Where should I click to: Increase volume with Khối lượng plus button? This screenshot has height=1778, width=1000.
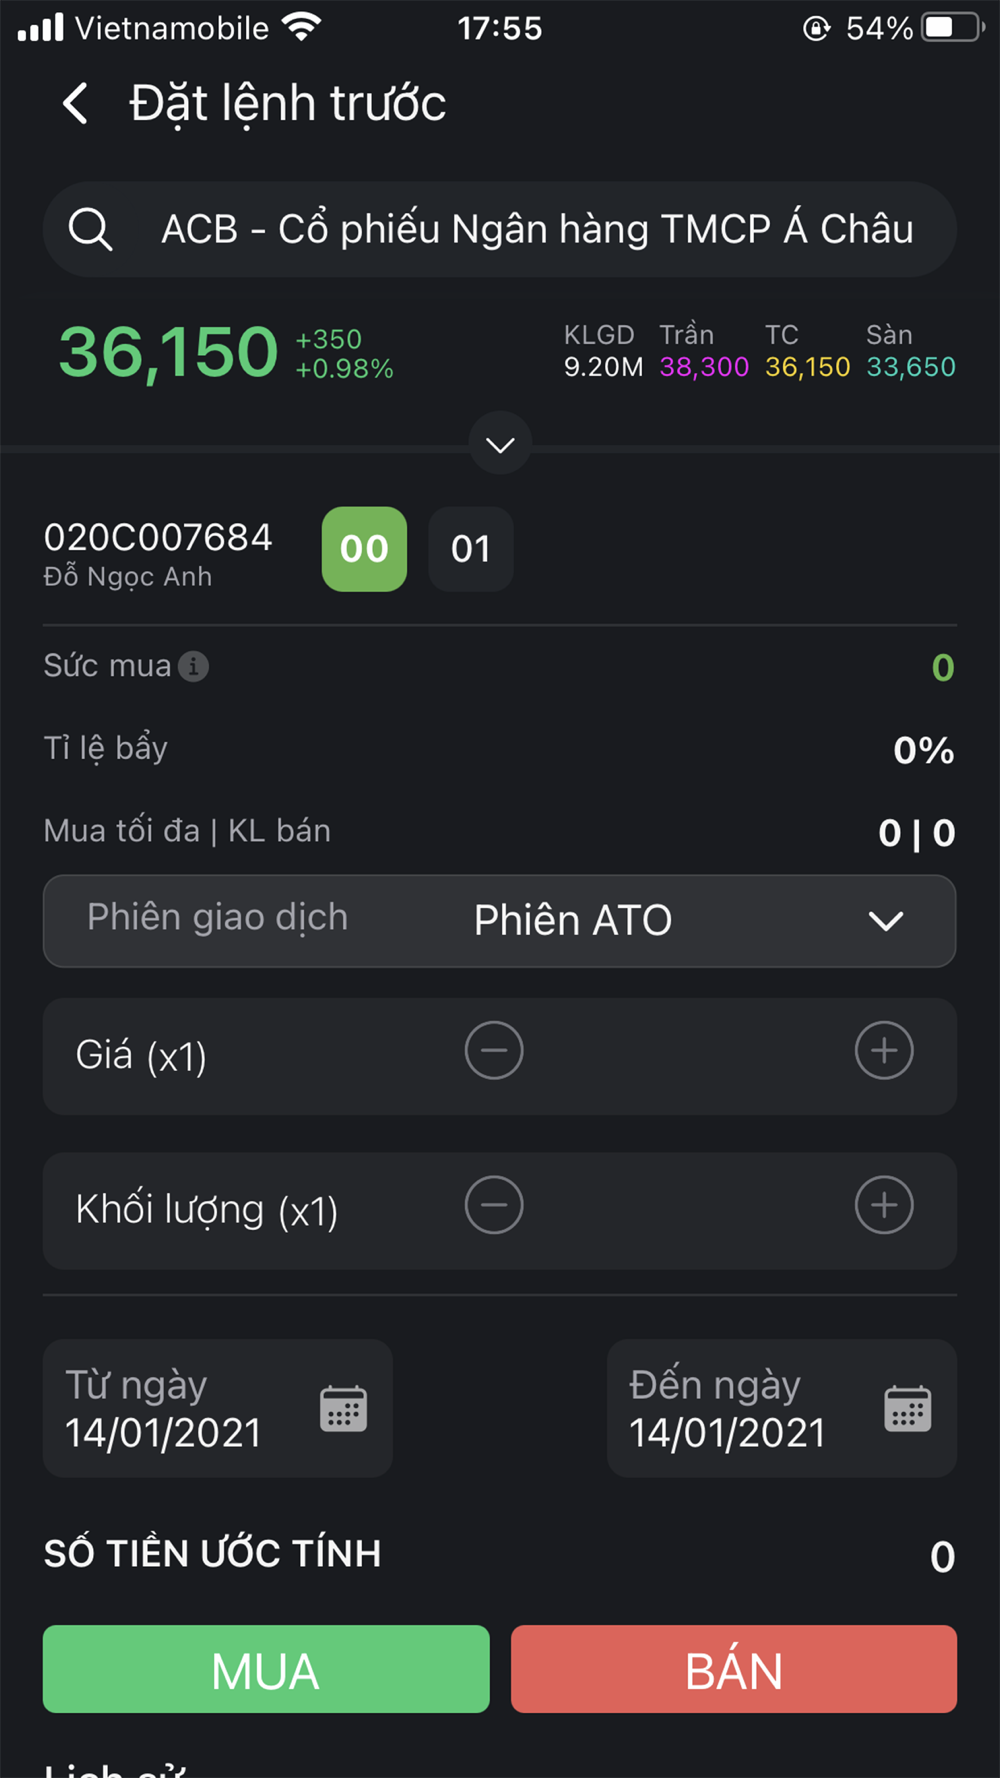(884, 1205)
